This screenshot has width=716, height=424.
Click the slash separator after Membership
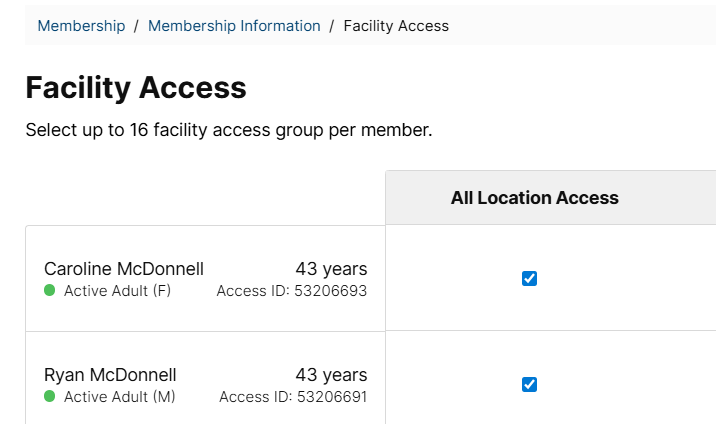click(x=136, y=26)
